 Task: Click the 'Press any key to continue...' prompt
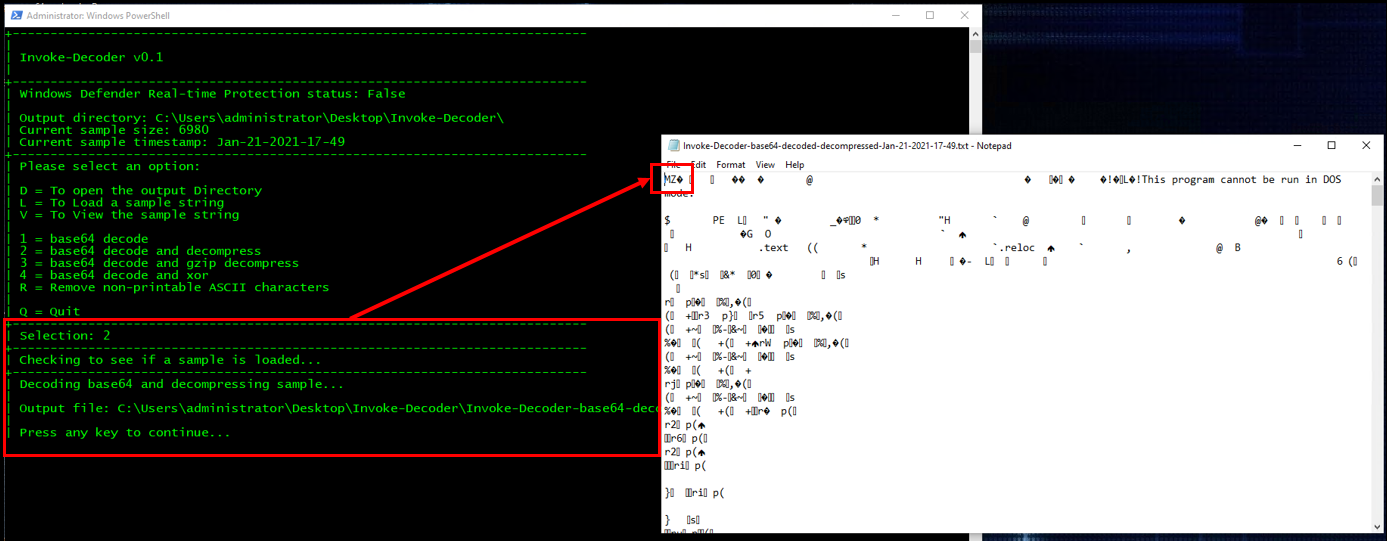click(x=125, y=432)
